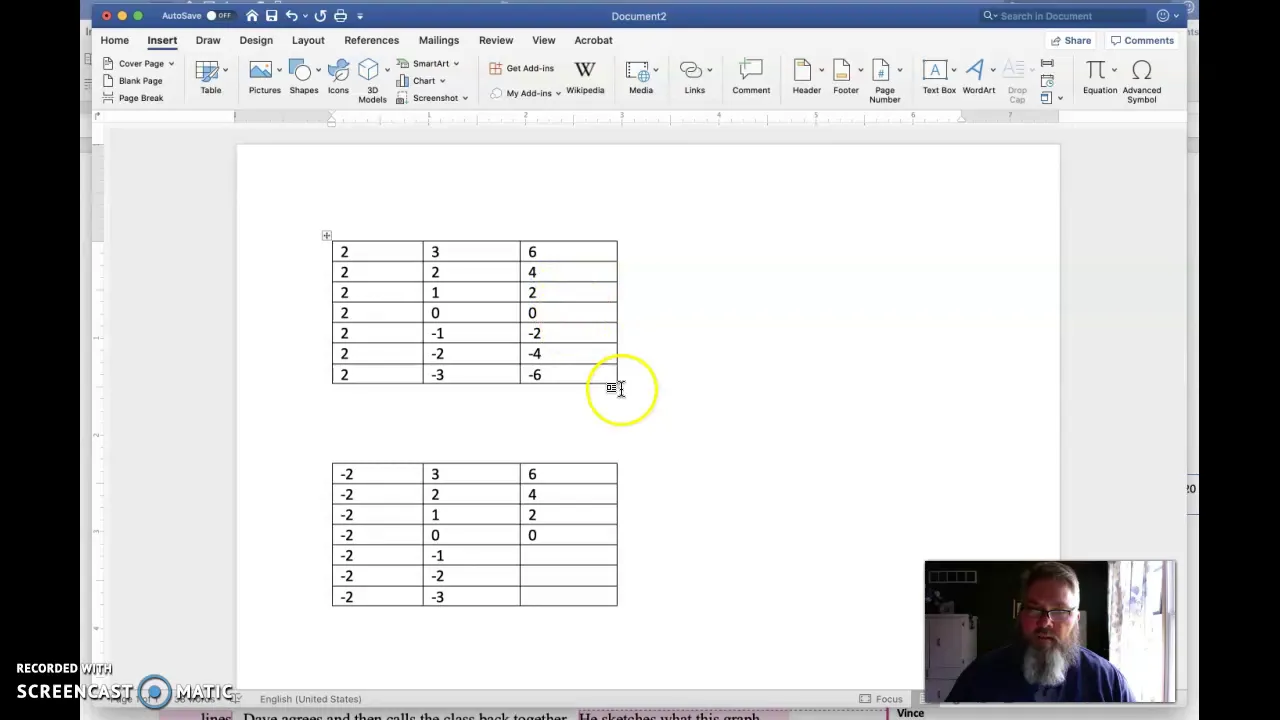Image resolution: width=1280 pixels, height=720 pixels.
Task: Click the left indent marker on ruler
Action: click(332, 119)
